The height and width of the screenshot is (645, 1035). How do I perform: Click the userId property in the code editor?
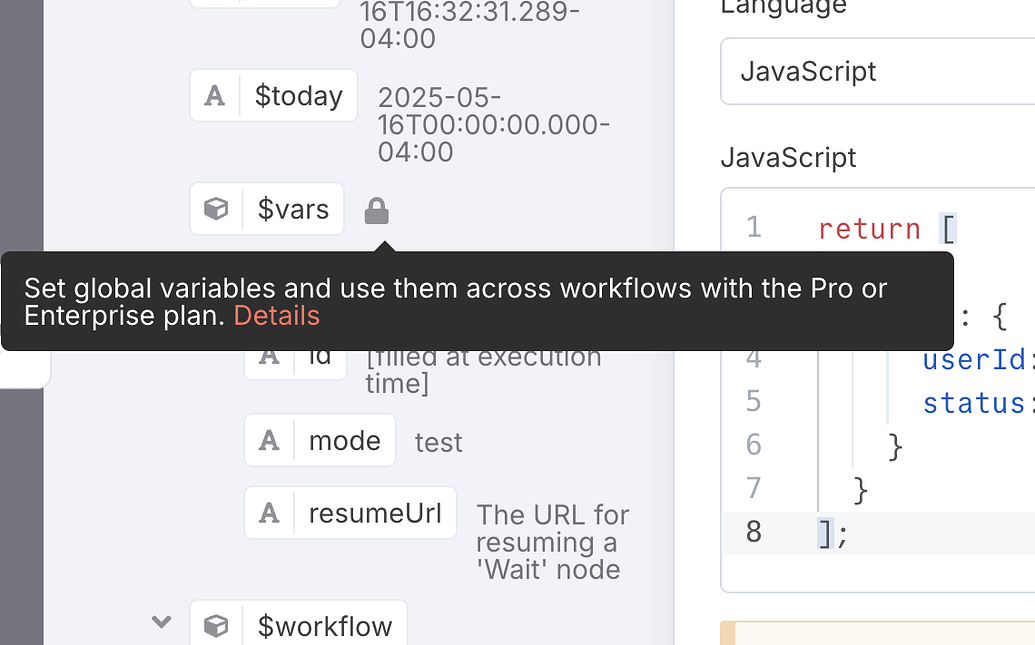(974, 359)
